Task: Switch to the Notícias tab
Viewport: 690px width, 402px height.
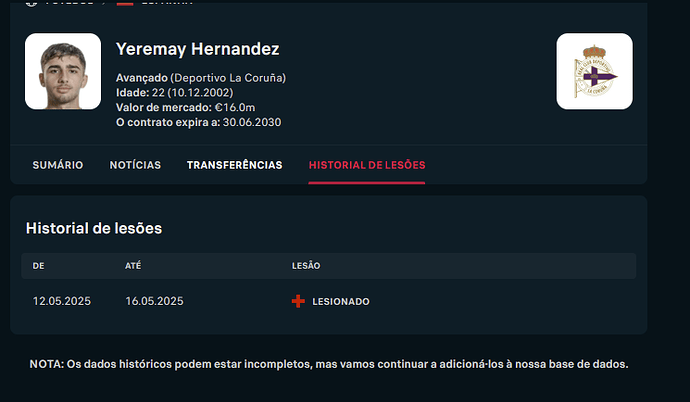Action: [135, 165]
